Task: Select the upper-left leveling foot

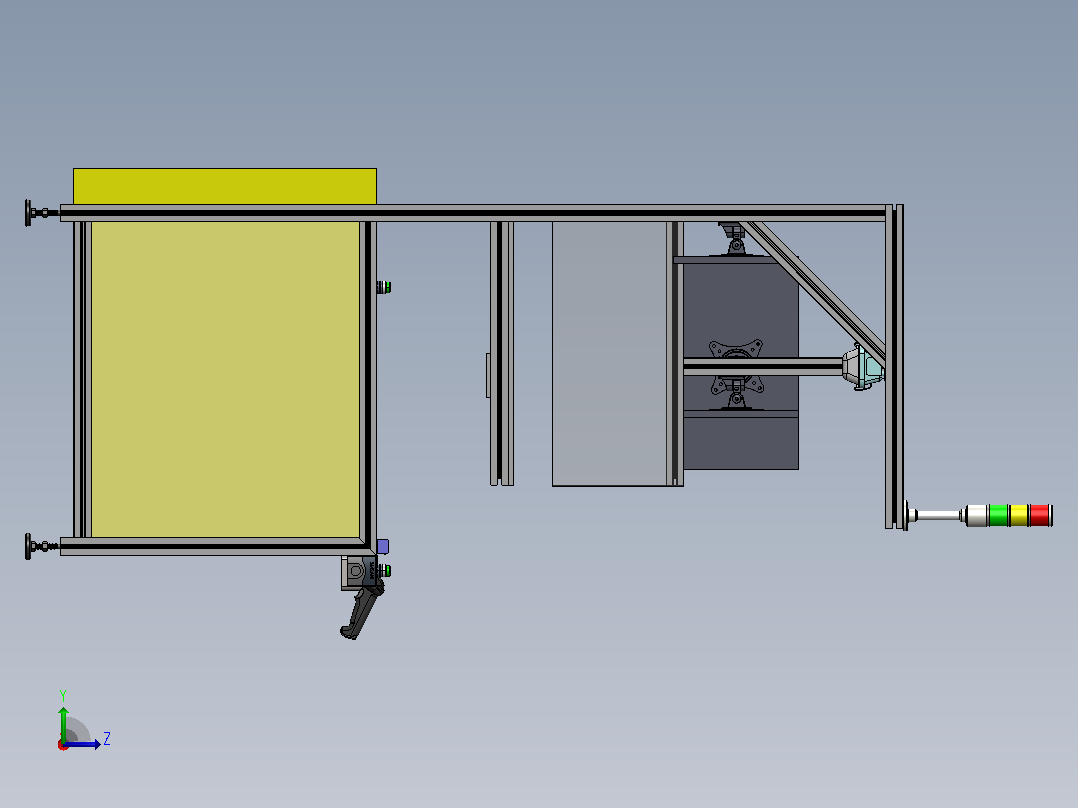Action: coord(41,212)
